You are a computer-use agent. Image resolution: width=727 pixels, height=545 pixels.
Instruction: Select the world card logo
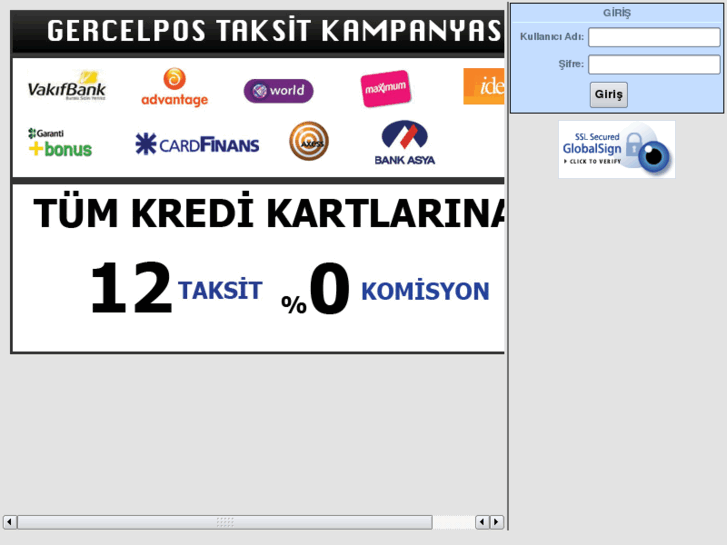(x=279, y=90)
